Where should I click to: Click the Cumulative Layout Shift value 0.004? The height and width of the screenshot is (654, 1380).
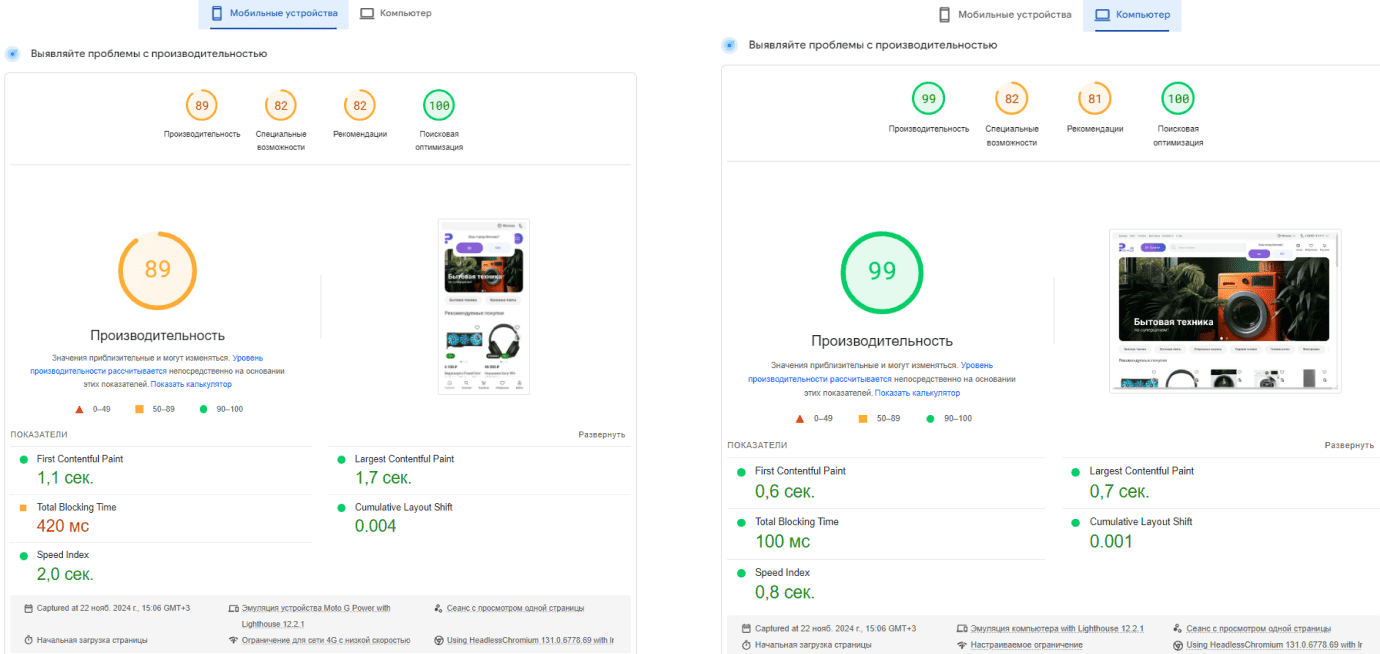[x=376, y=526]
